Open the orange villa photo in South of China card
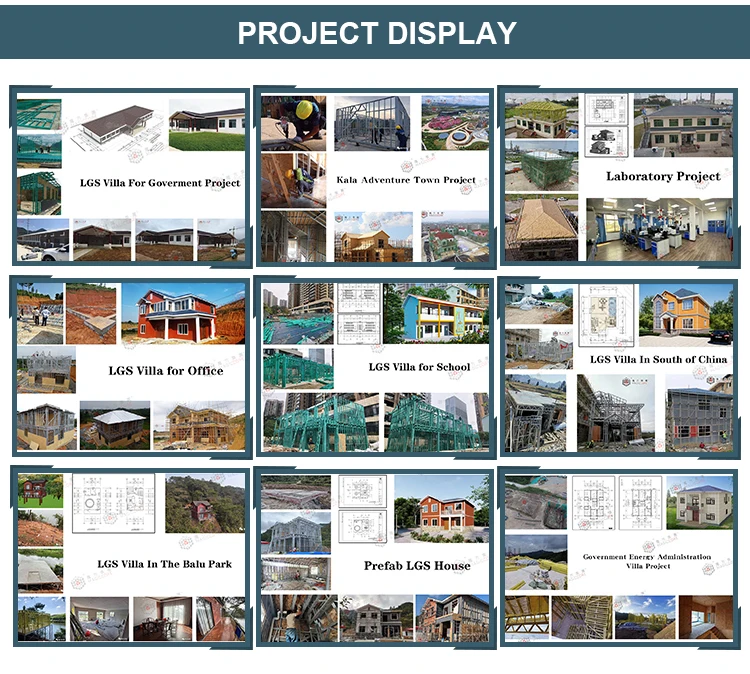This screenshot has width=750, height=674. [x=686, y=315]
